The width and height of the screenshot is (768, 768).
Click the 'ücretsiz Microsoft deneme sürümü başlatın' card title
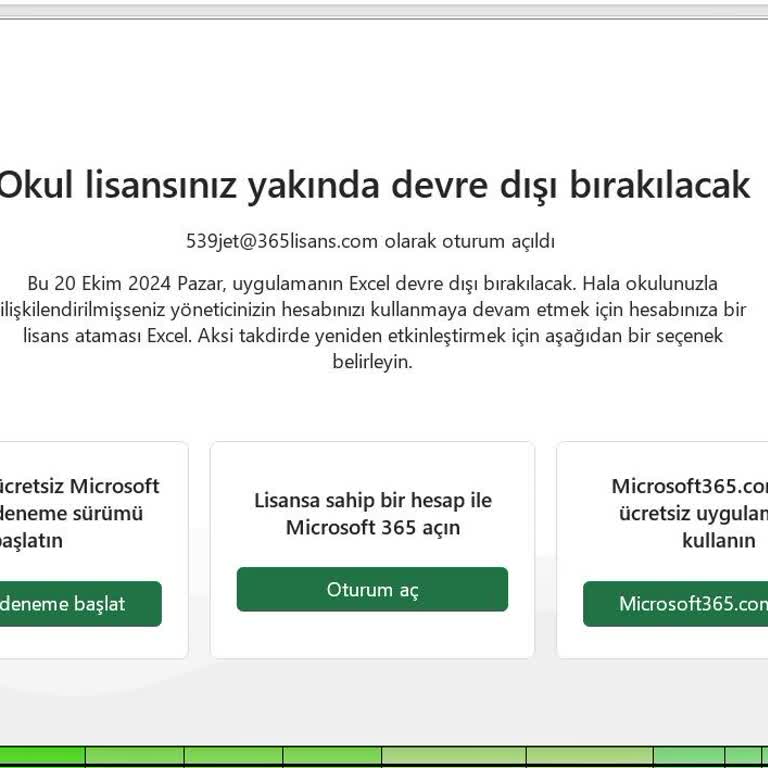tap(79, 513)
